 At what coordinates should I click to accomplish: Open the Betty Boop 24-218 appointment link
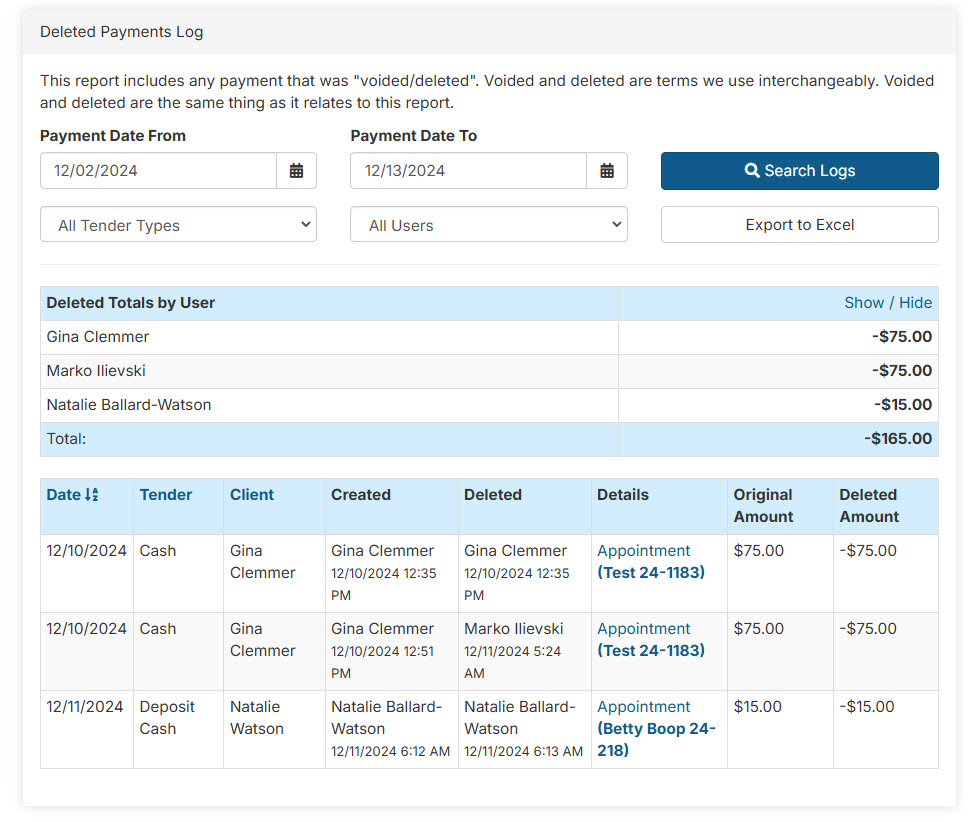tap(656, 729)
